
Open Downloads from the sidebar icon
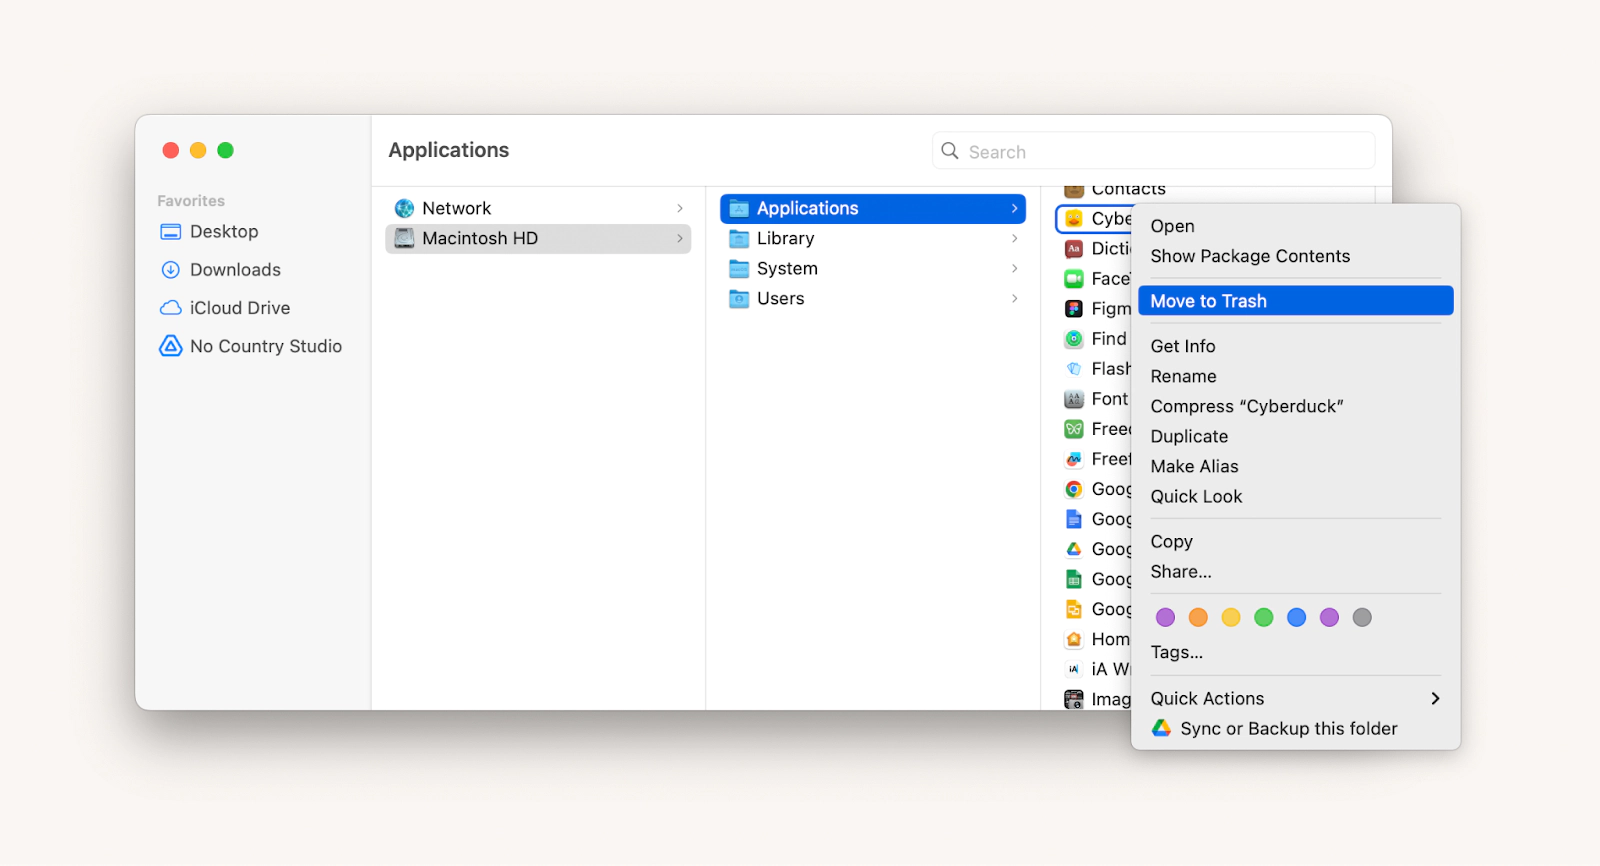171,270
